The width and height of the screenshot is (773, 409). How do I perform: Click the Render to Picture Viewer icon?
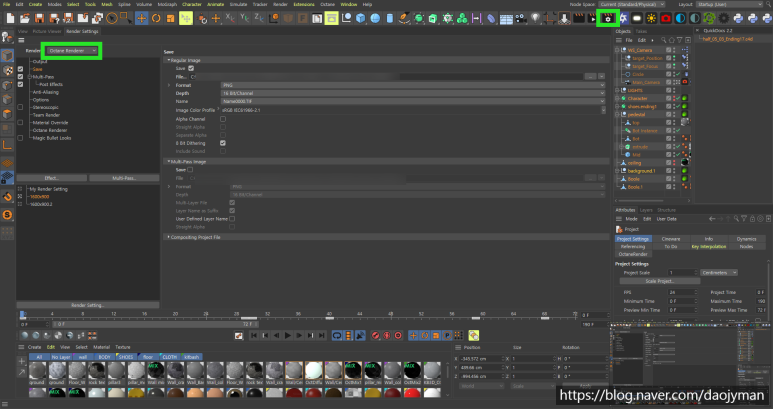pyautogui.click(x=593, y=19)
